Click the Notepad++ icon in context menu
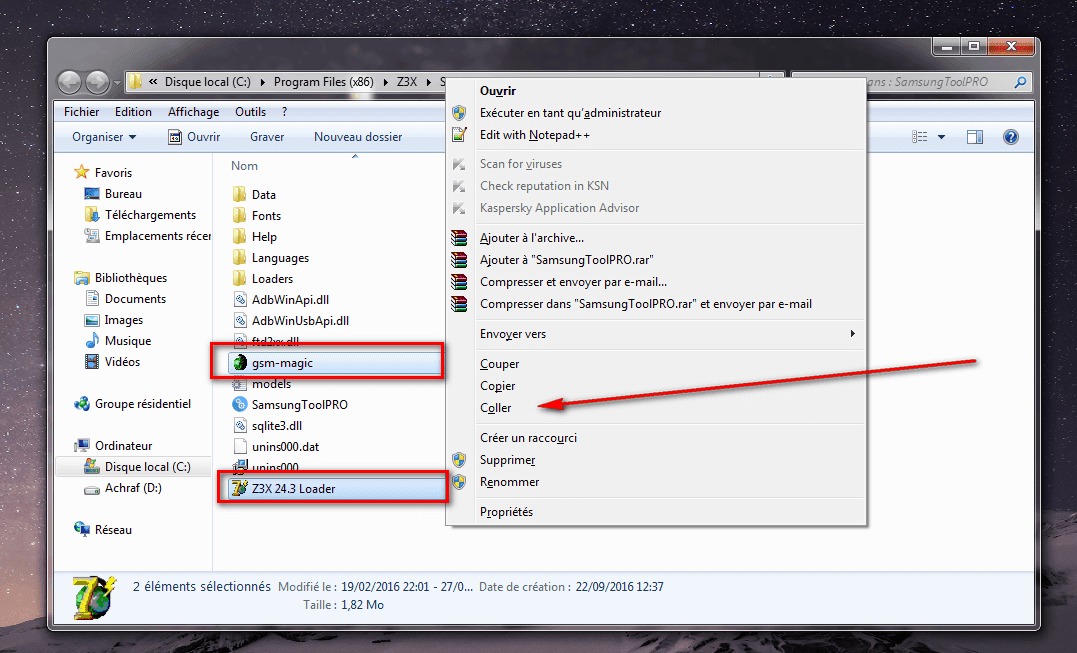Viewport: 1077px width, 653px height. pos(459,135)
